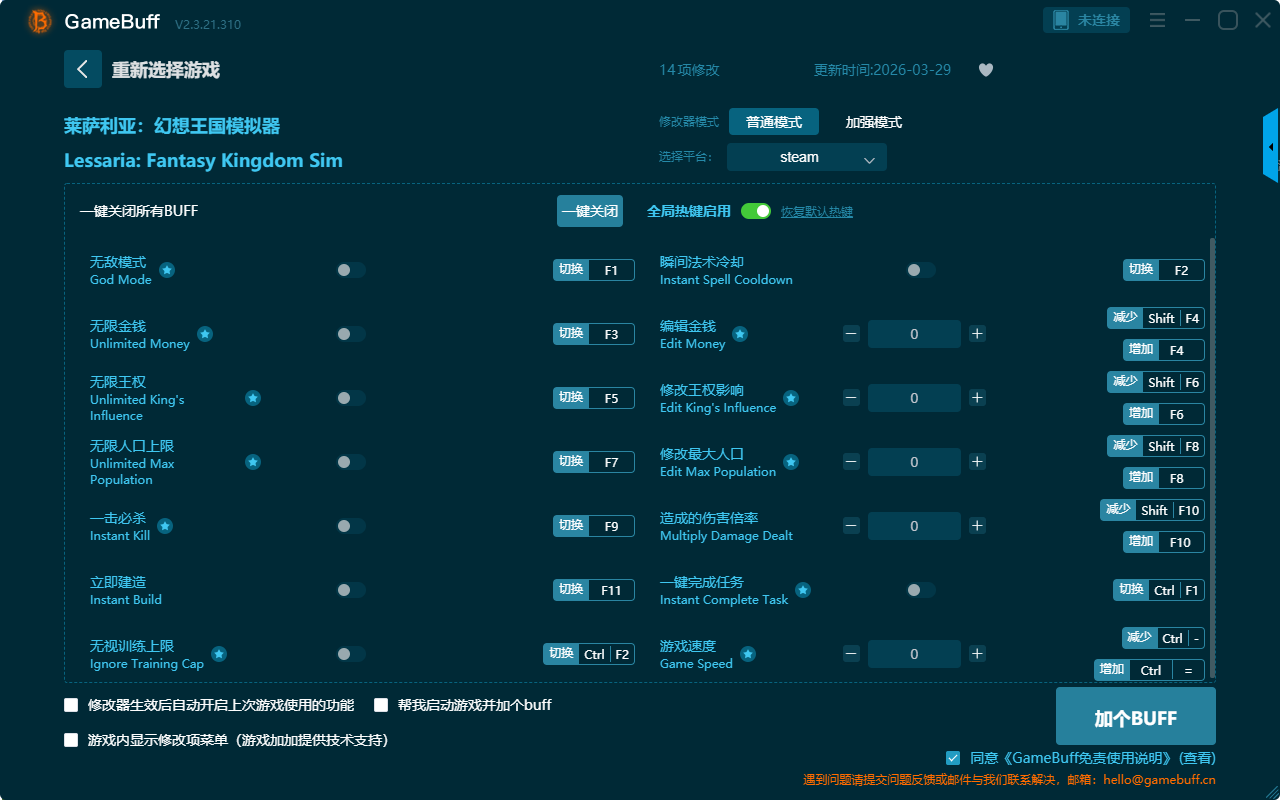Switch to 加强模式 enhanced mode tab

(873, 122)
